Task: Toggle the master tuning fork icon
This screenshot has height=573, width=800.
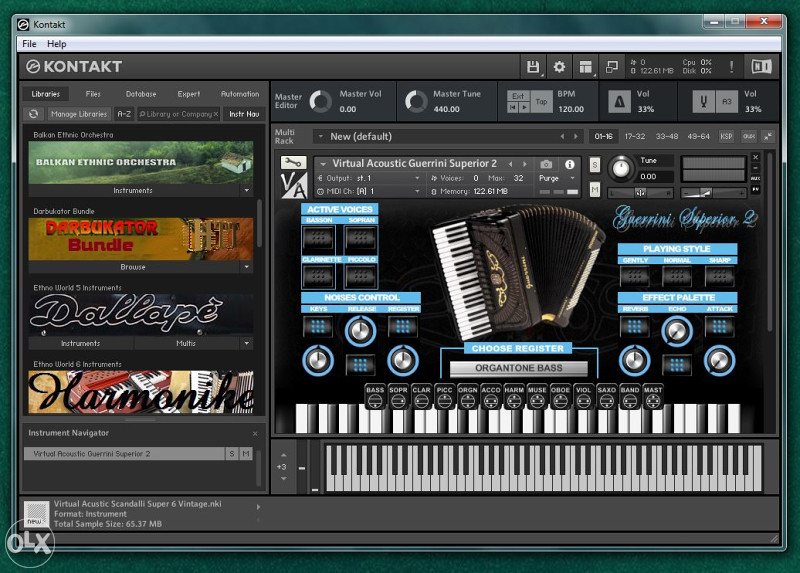Action: coord(704,102)
